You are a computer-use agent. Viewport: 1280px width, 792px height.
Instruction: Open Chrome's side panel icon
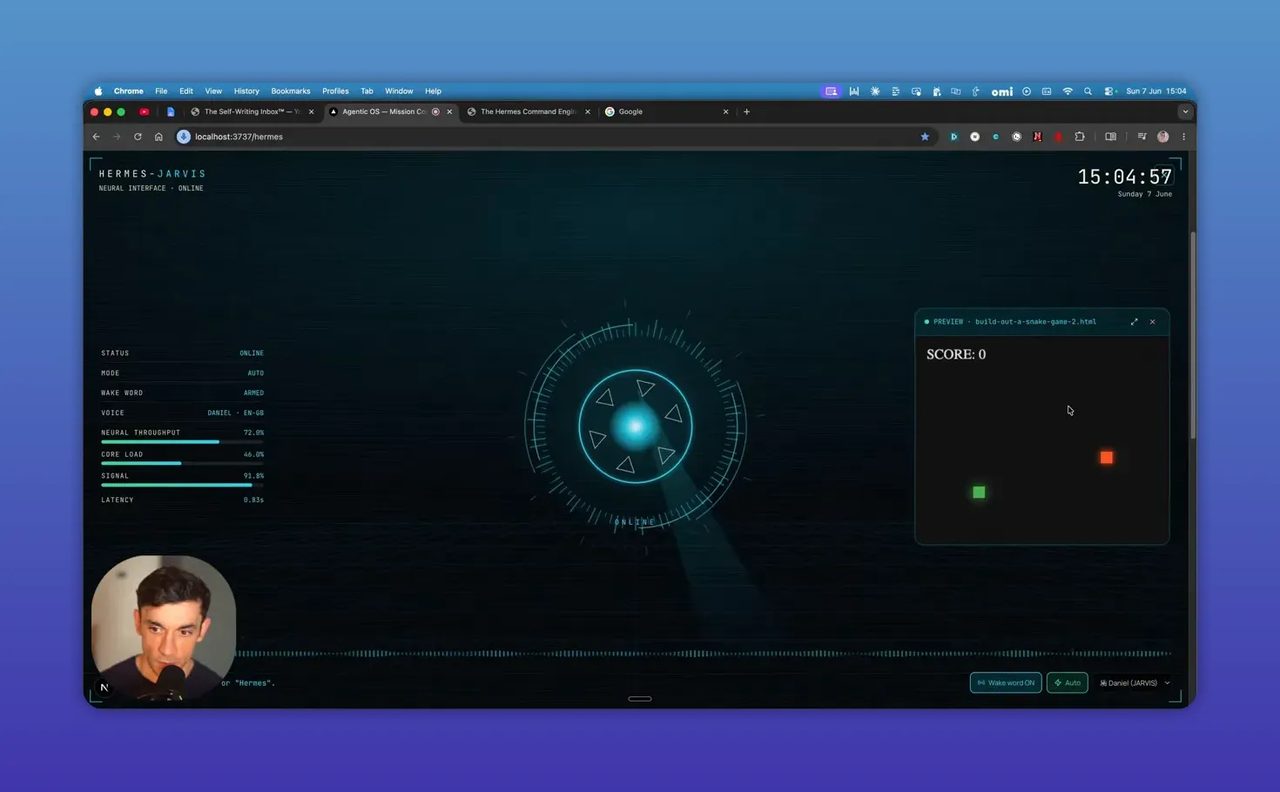(x=1110, y=137)
